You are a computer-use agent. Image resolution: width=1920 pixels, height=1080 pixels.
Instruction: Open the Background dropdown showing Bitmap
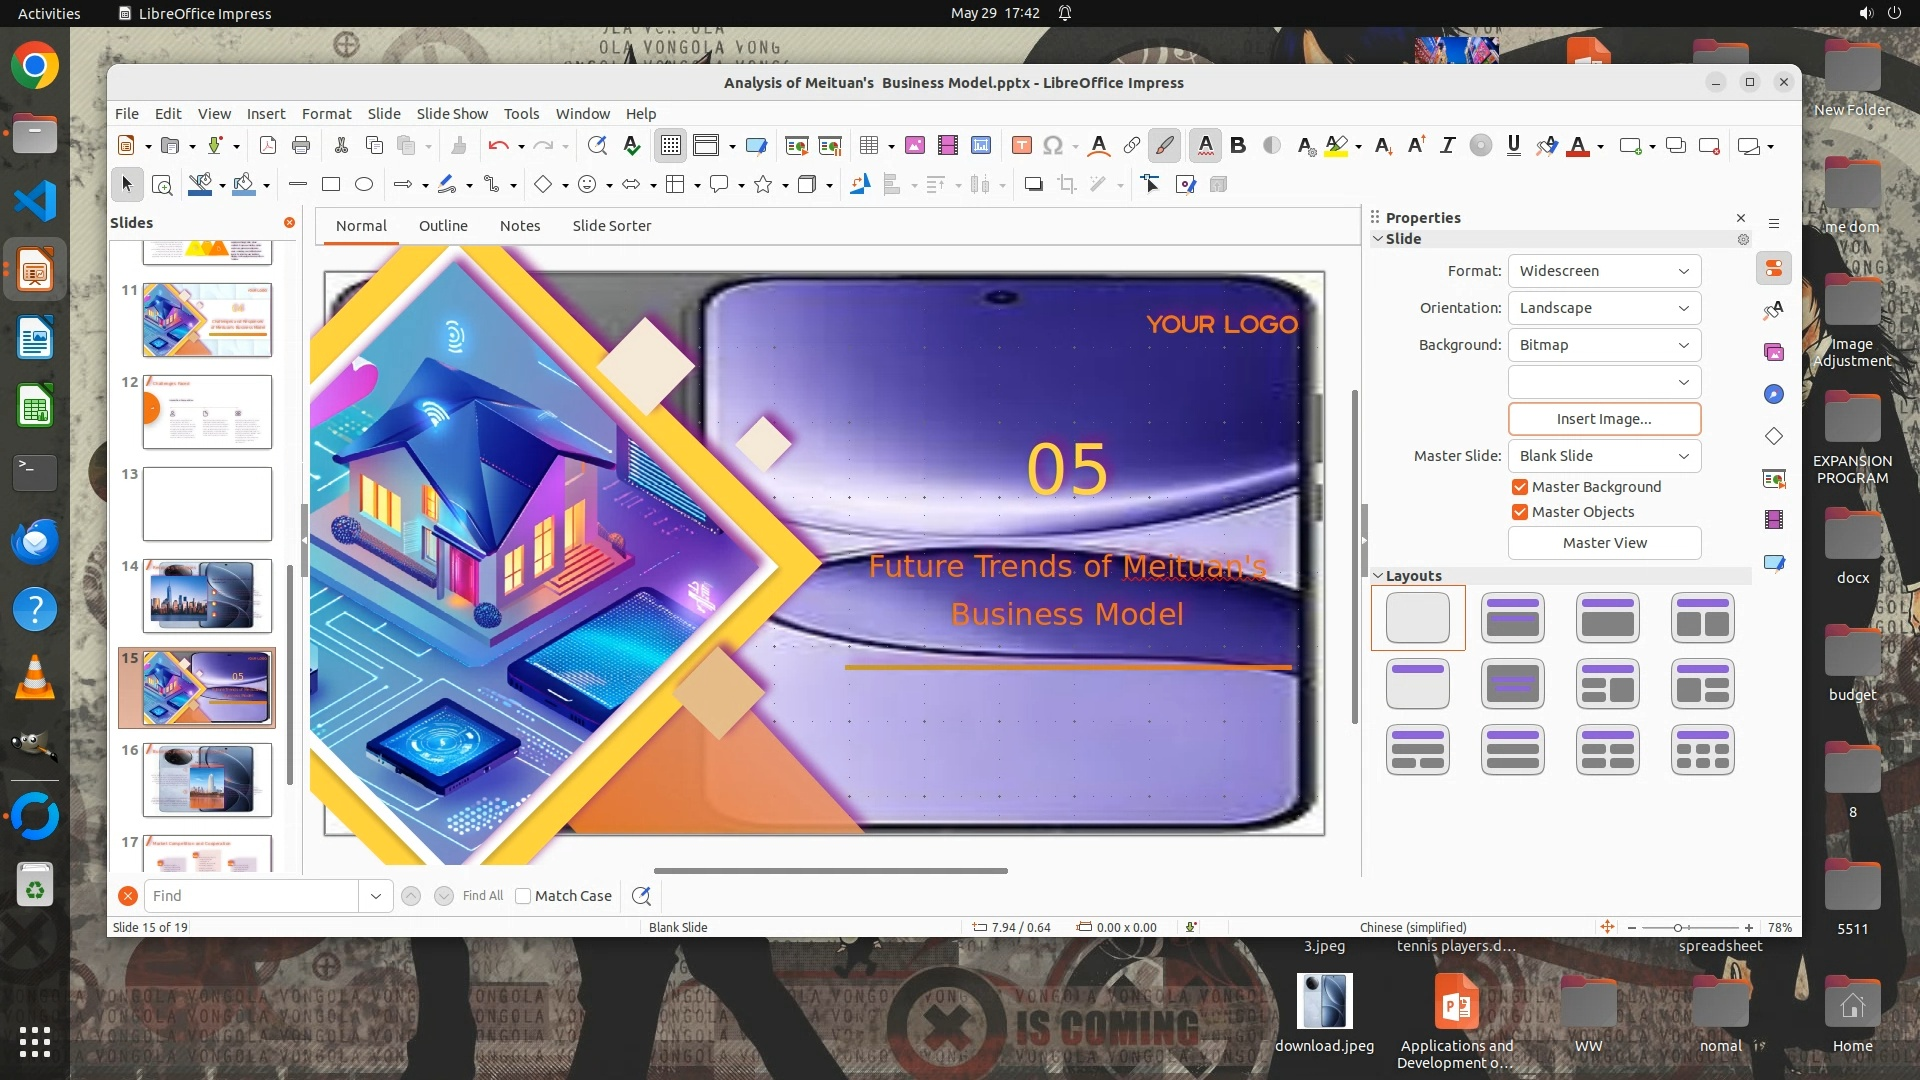point(1604,345)
